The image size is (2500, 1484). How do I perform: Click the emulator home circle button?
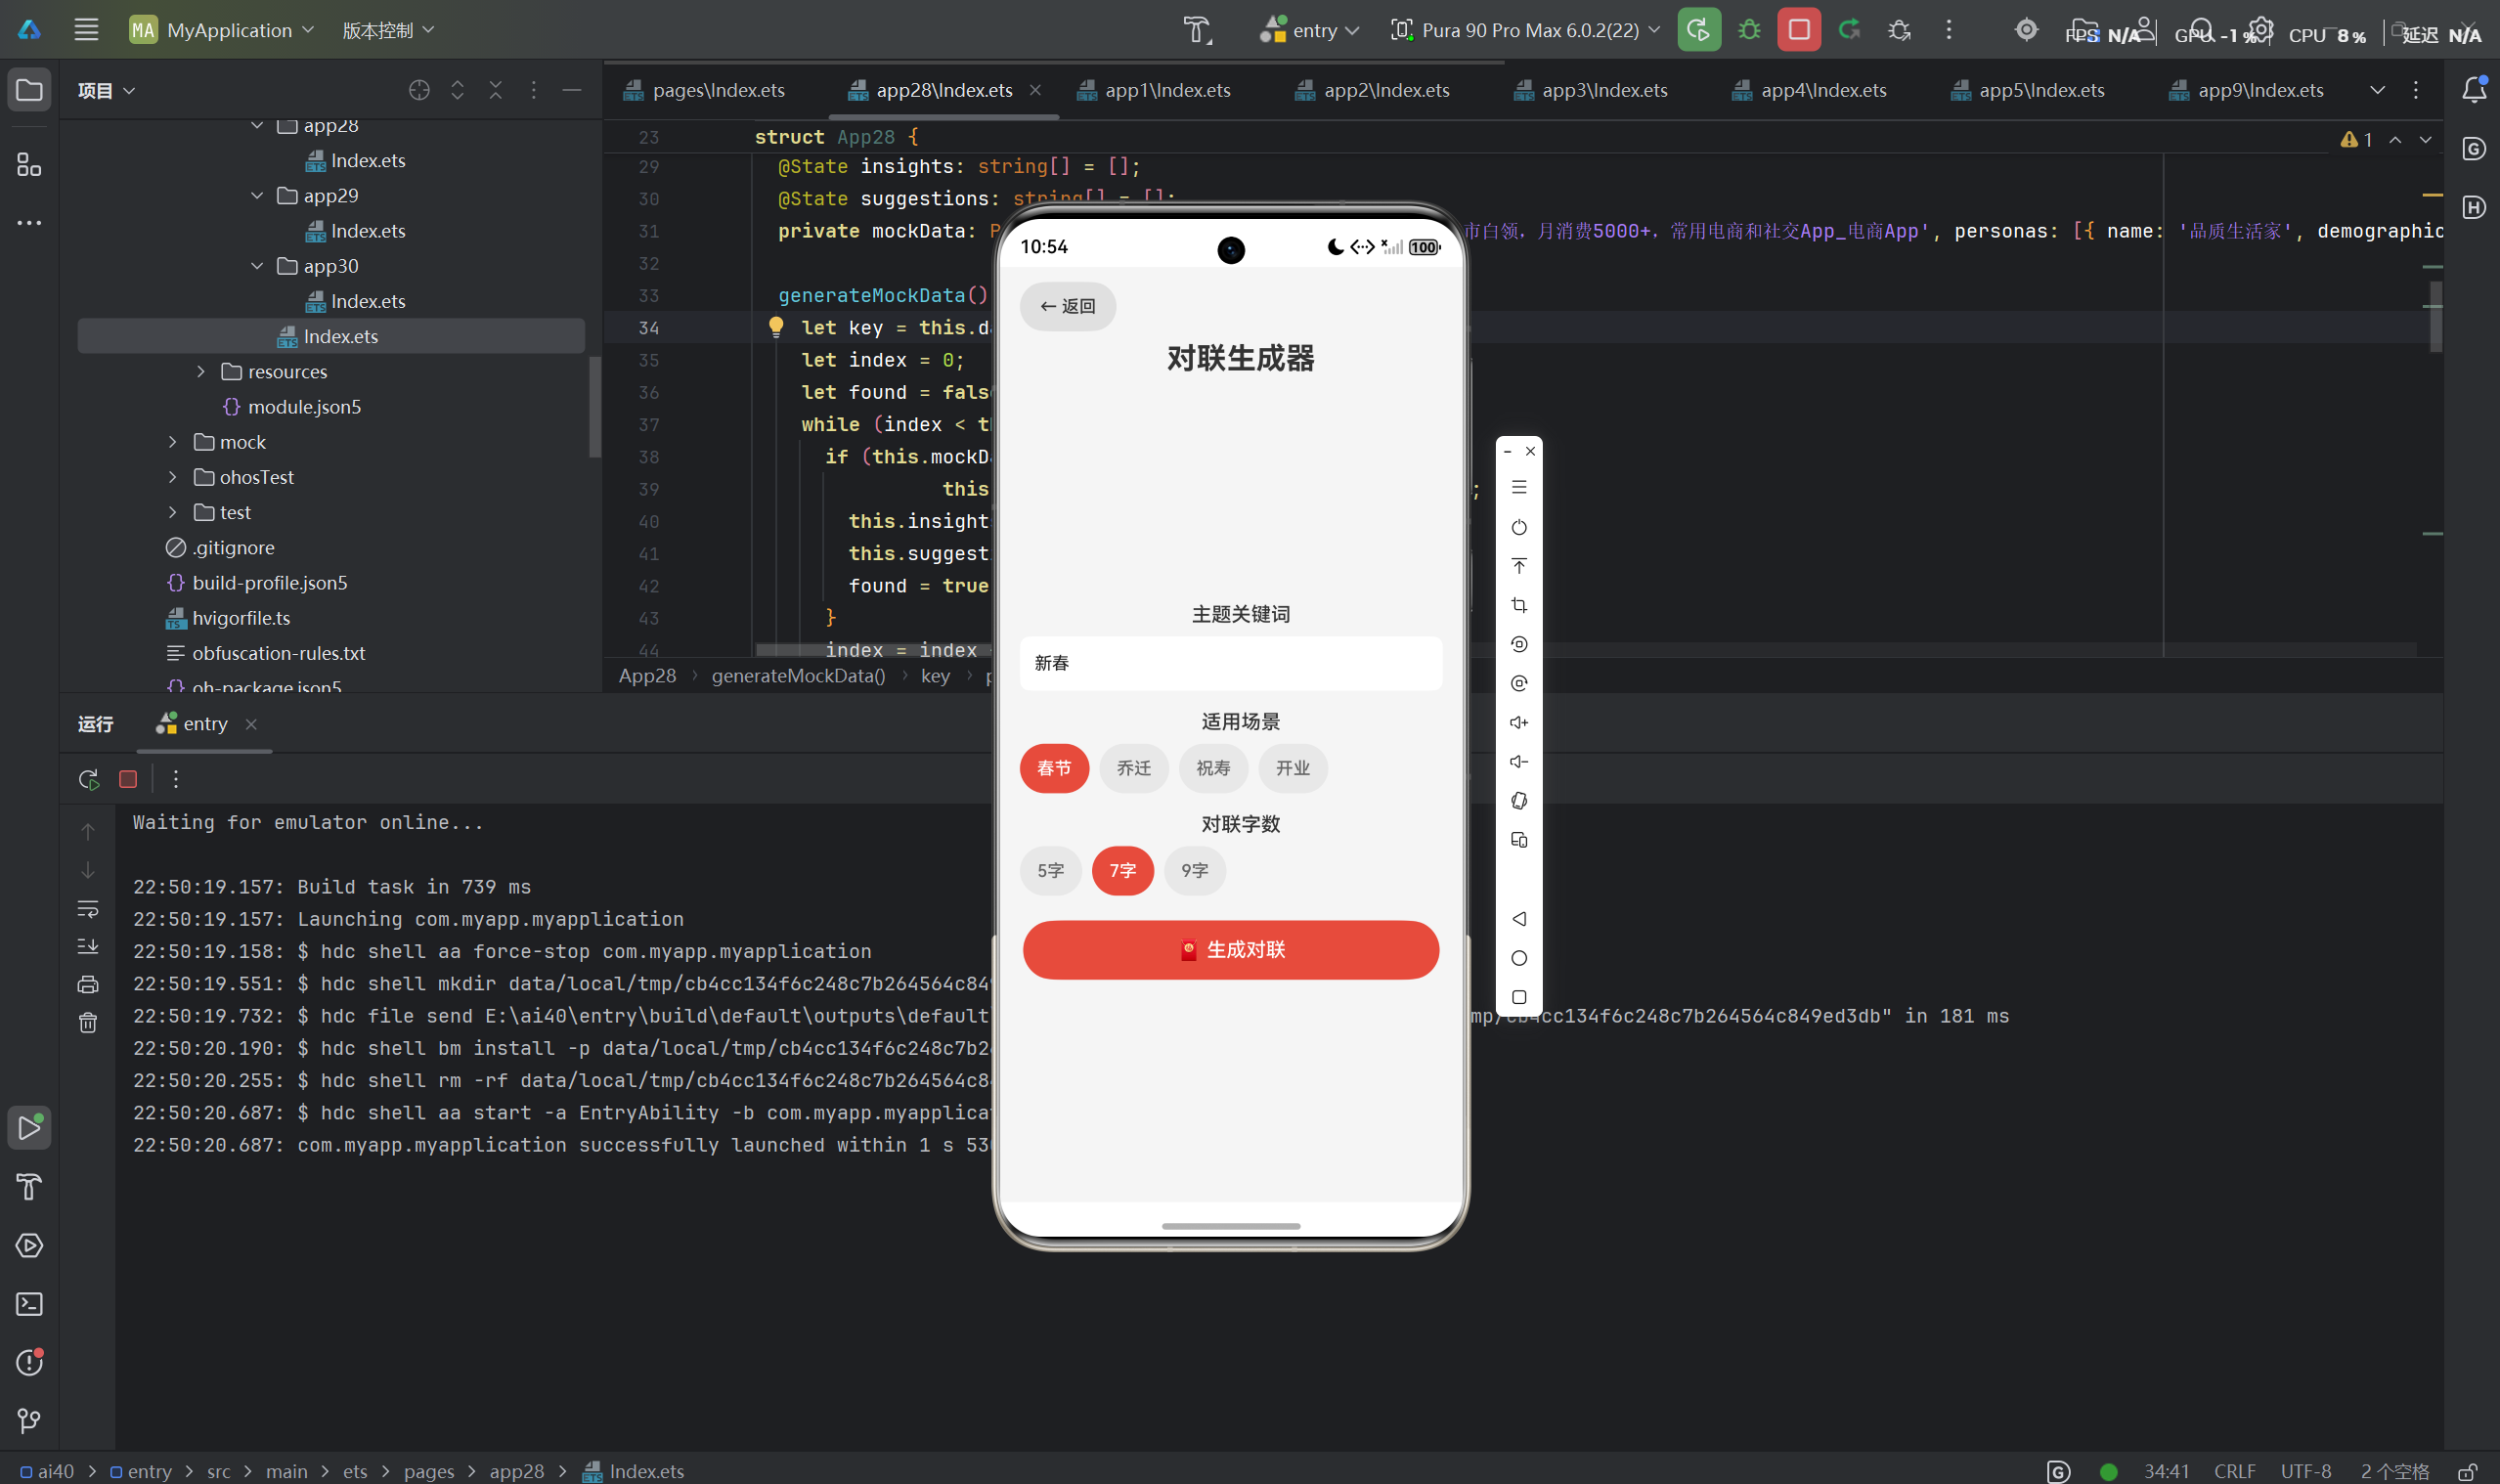pos(1519,958)
